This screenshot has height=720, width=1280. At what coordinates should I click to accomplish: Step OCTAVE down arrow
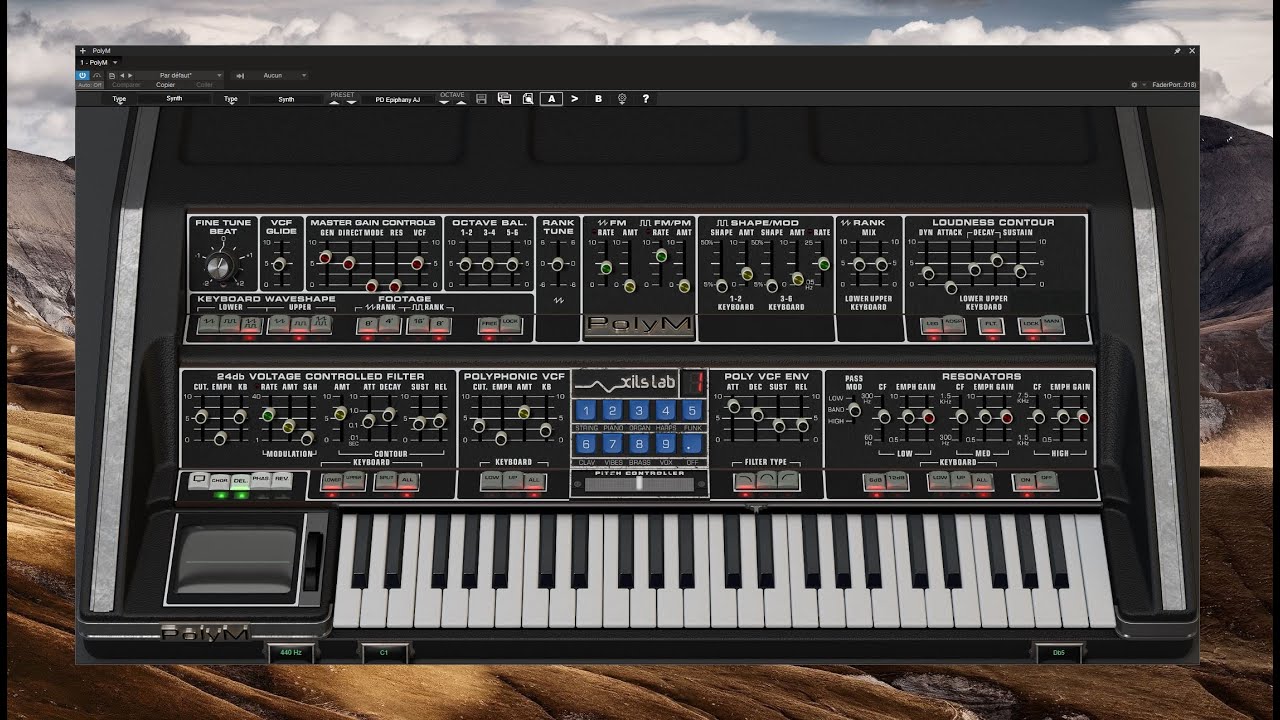[446, 101]
